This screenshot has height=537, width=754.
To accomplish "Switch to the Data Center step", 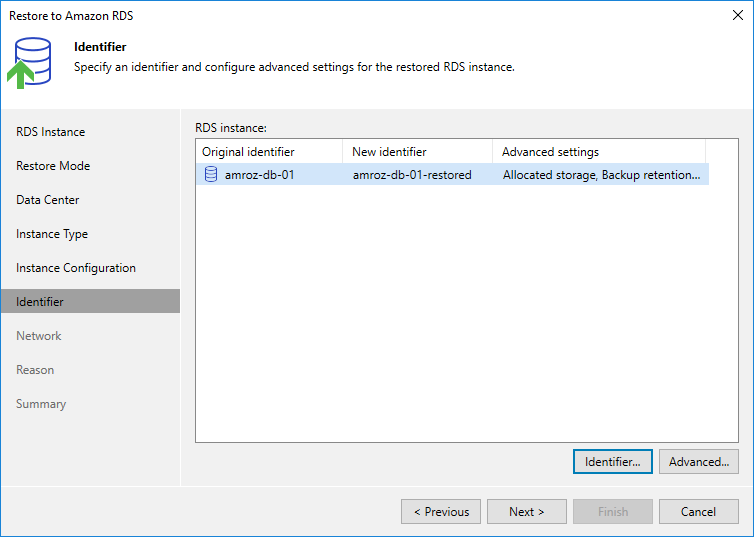I will tap(48, 200).
